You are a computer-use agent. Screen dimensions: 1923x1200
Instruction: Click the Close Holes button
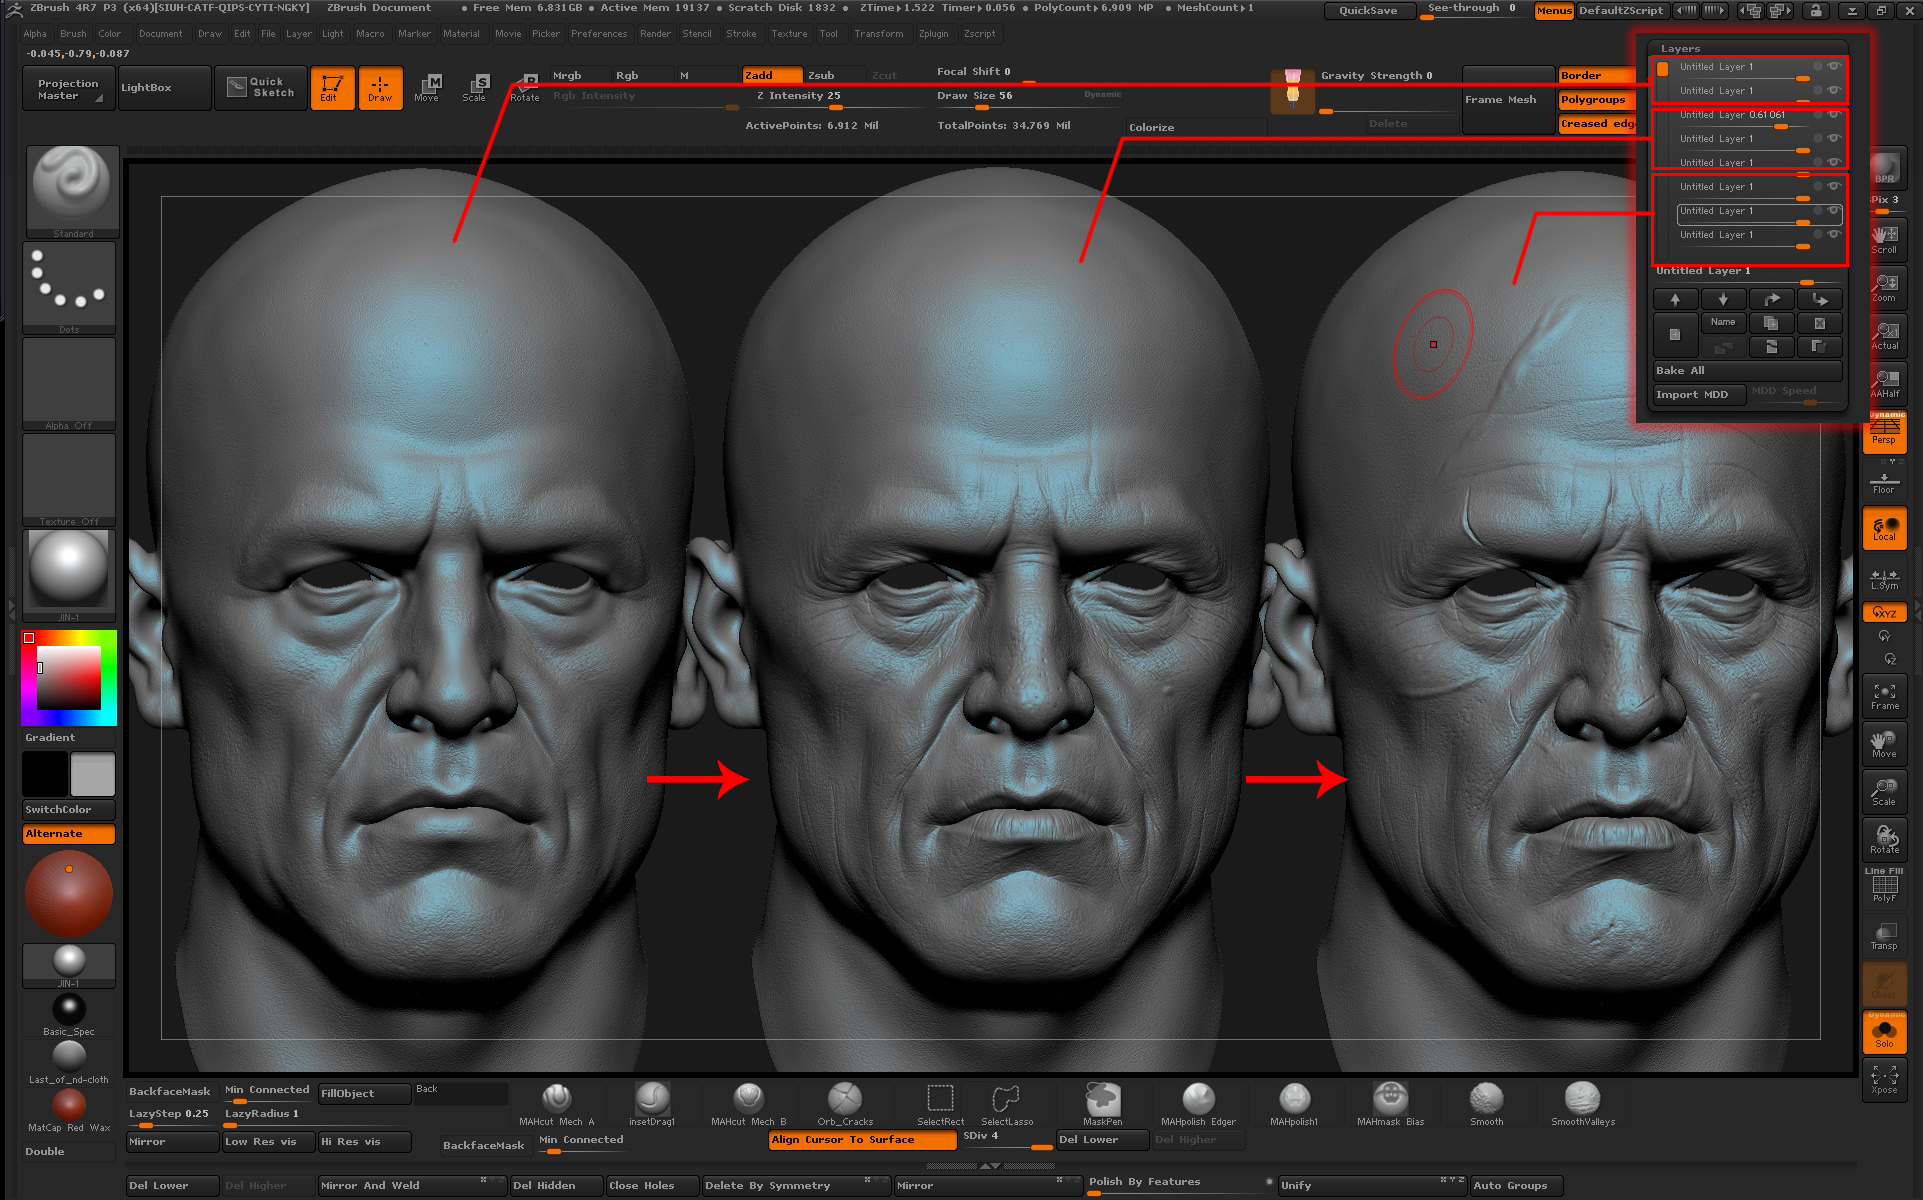tap(652, 1185)
